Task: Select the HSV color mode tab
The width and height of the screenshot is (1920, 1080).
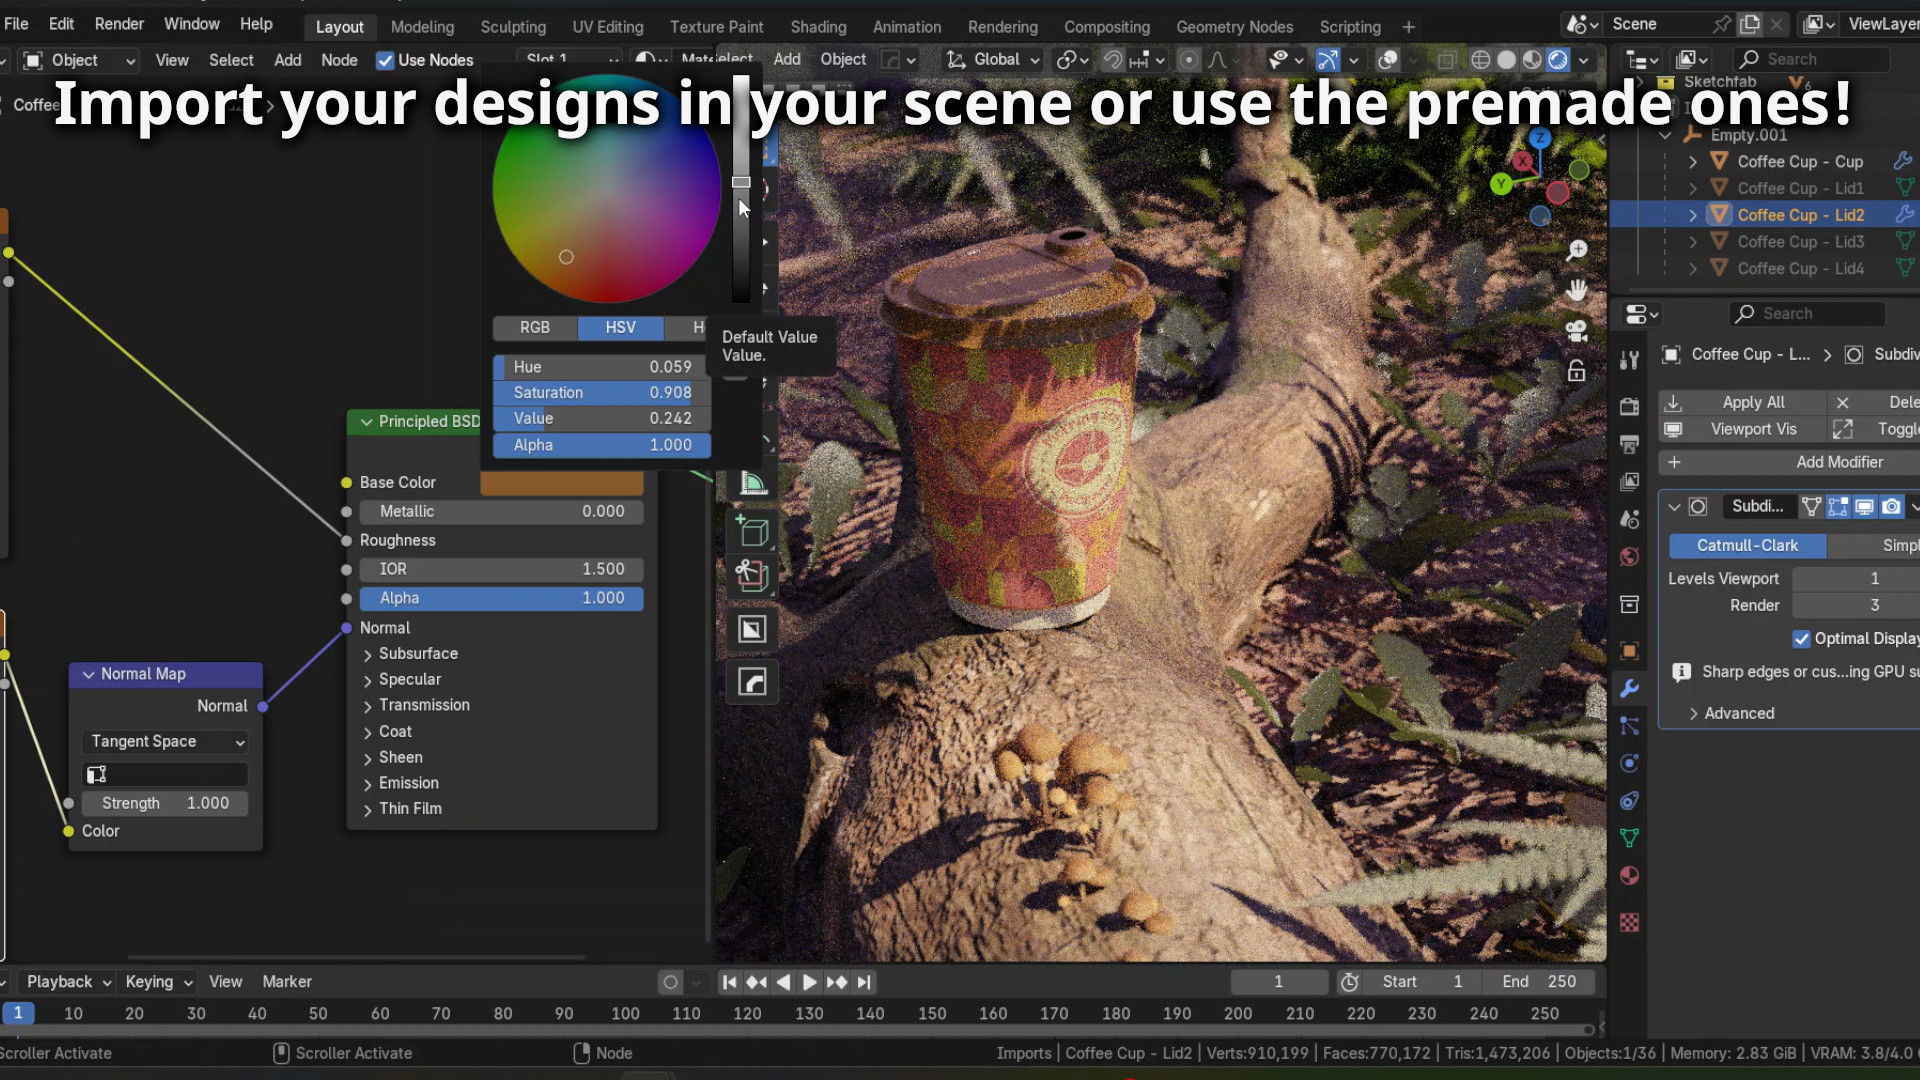Action: click(620, 328)
